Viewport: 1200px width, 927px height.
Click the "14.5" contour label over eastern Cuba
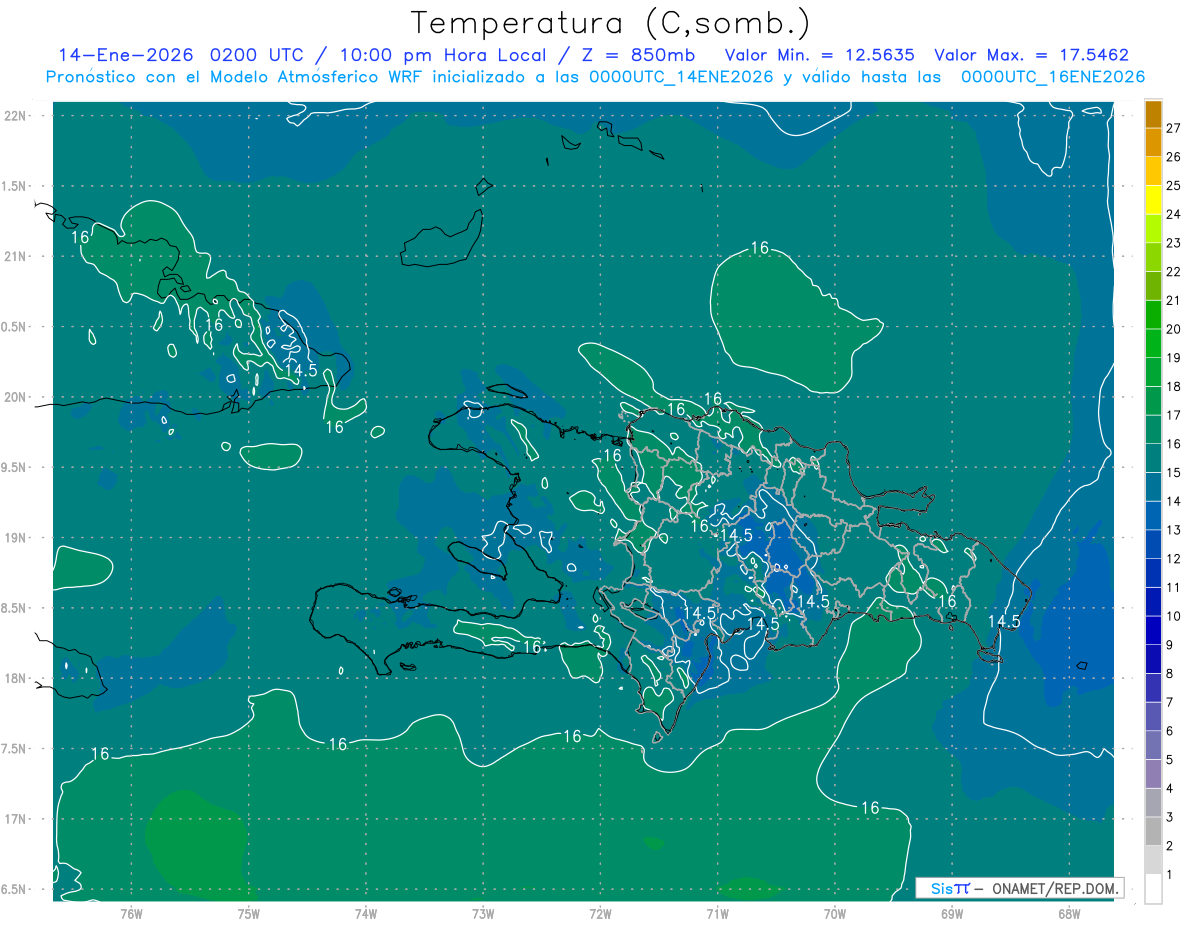(x=301, y=370)
